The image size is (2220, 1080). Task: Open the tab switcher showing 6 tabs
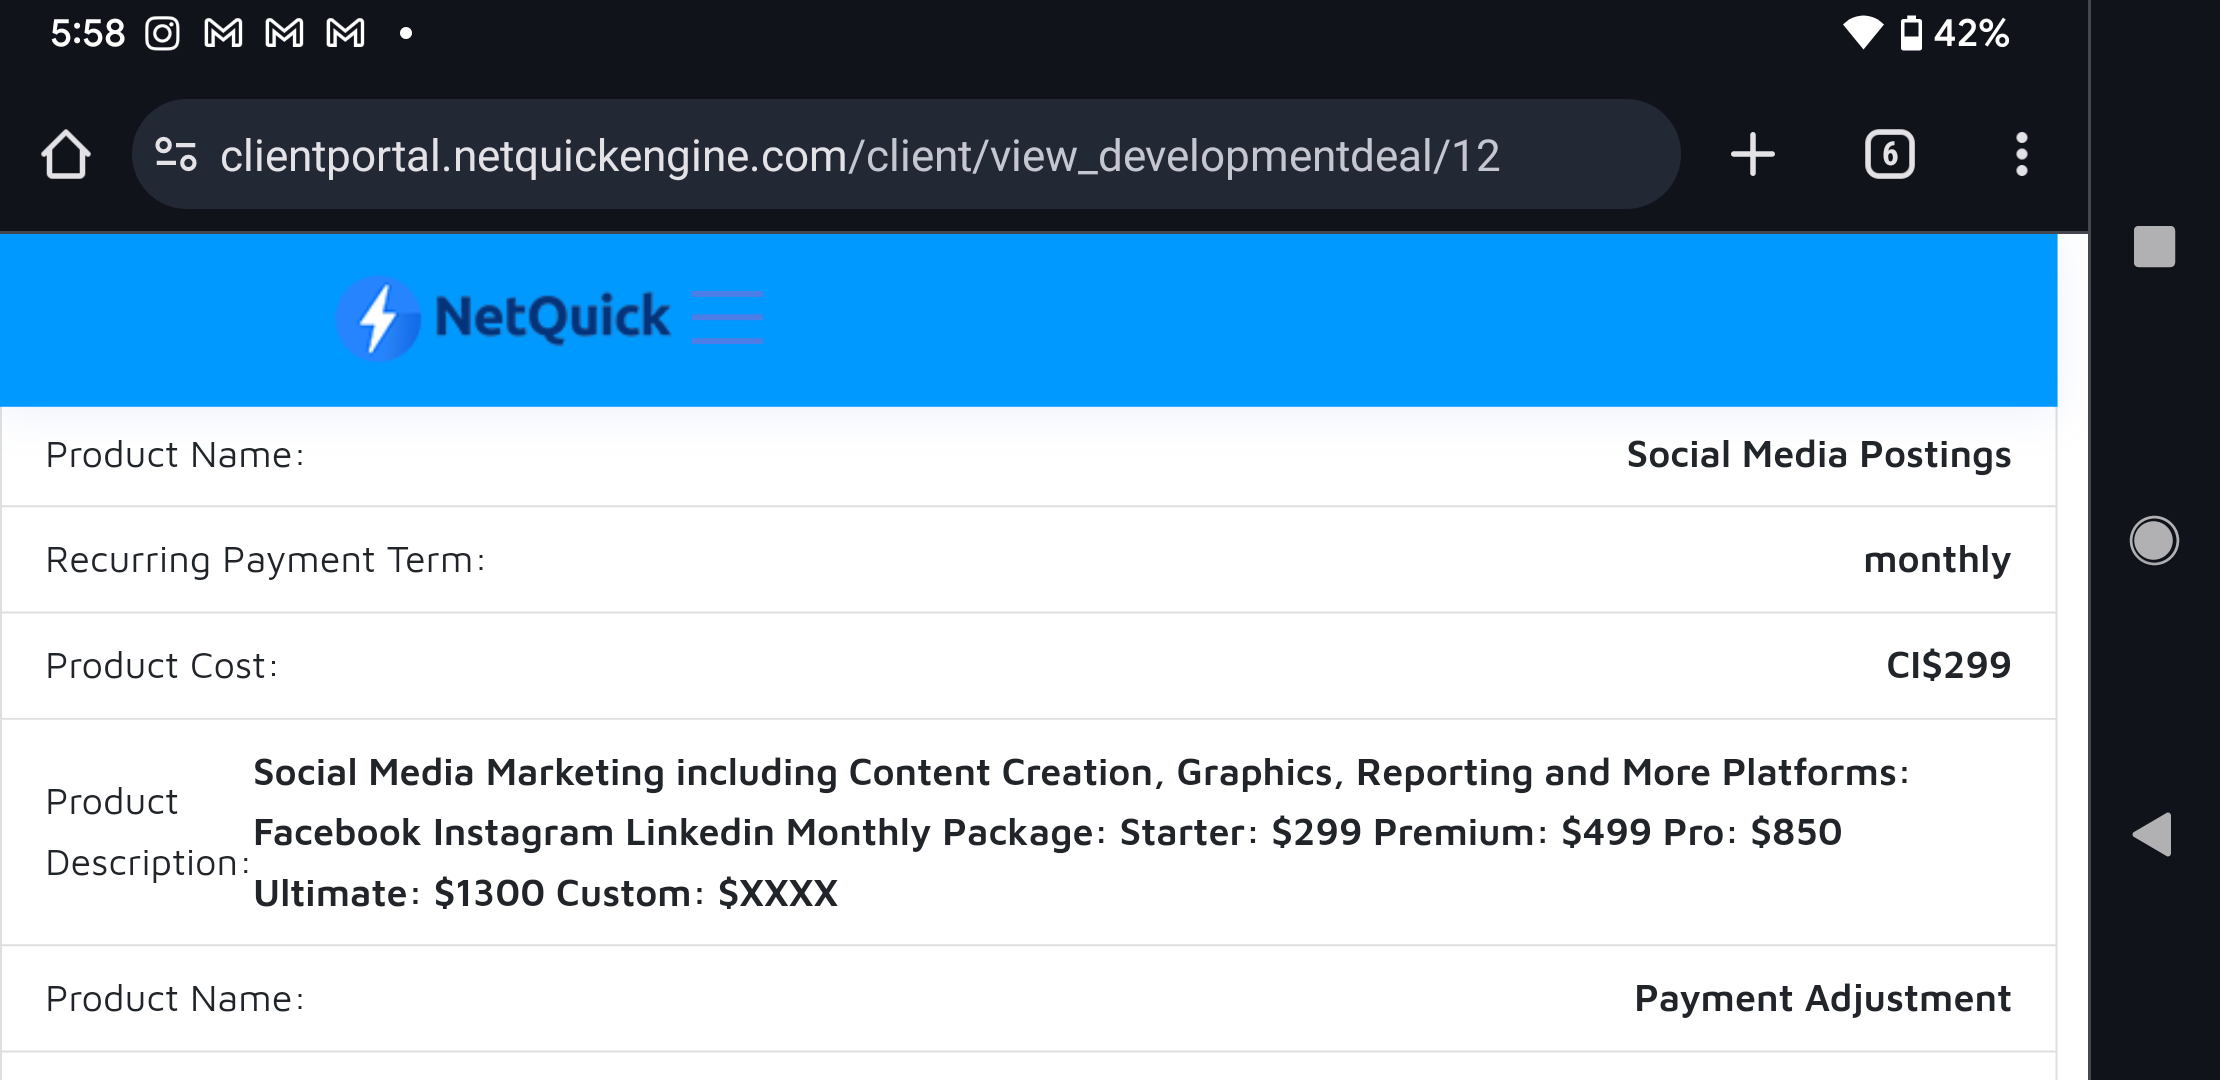coord(1889,155)
